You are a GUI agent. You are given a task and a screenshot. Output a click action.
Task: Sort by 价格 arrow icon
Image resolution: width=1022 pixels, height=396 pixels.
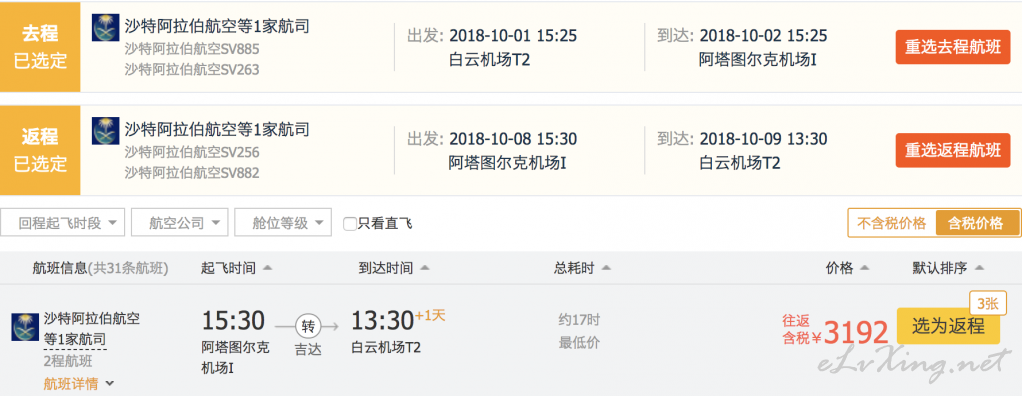pyautogui.click(x=865, y=268)
